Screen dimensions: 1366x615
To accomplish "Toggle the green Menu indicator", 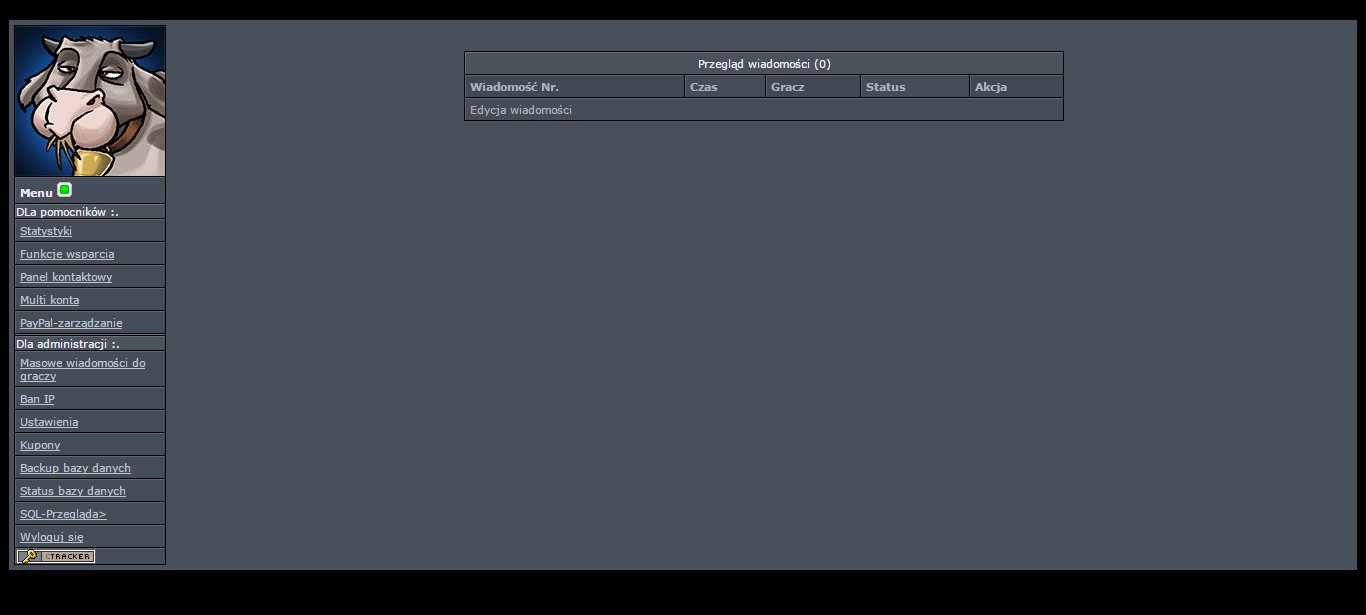I will pos(64,190).
